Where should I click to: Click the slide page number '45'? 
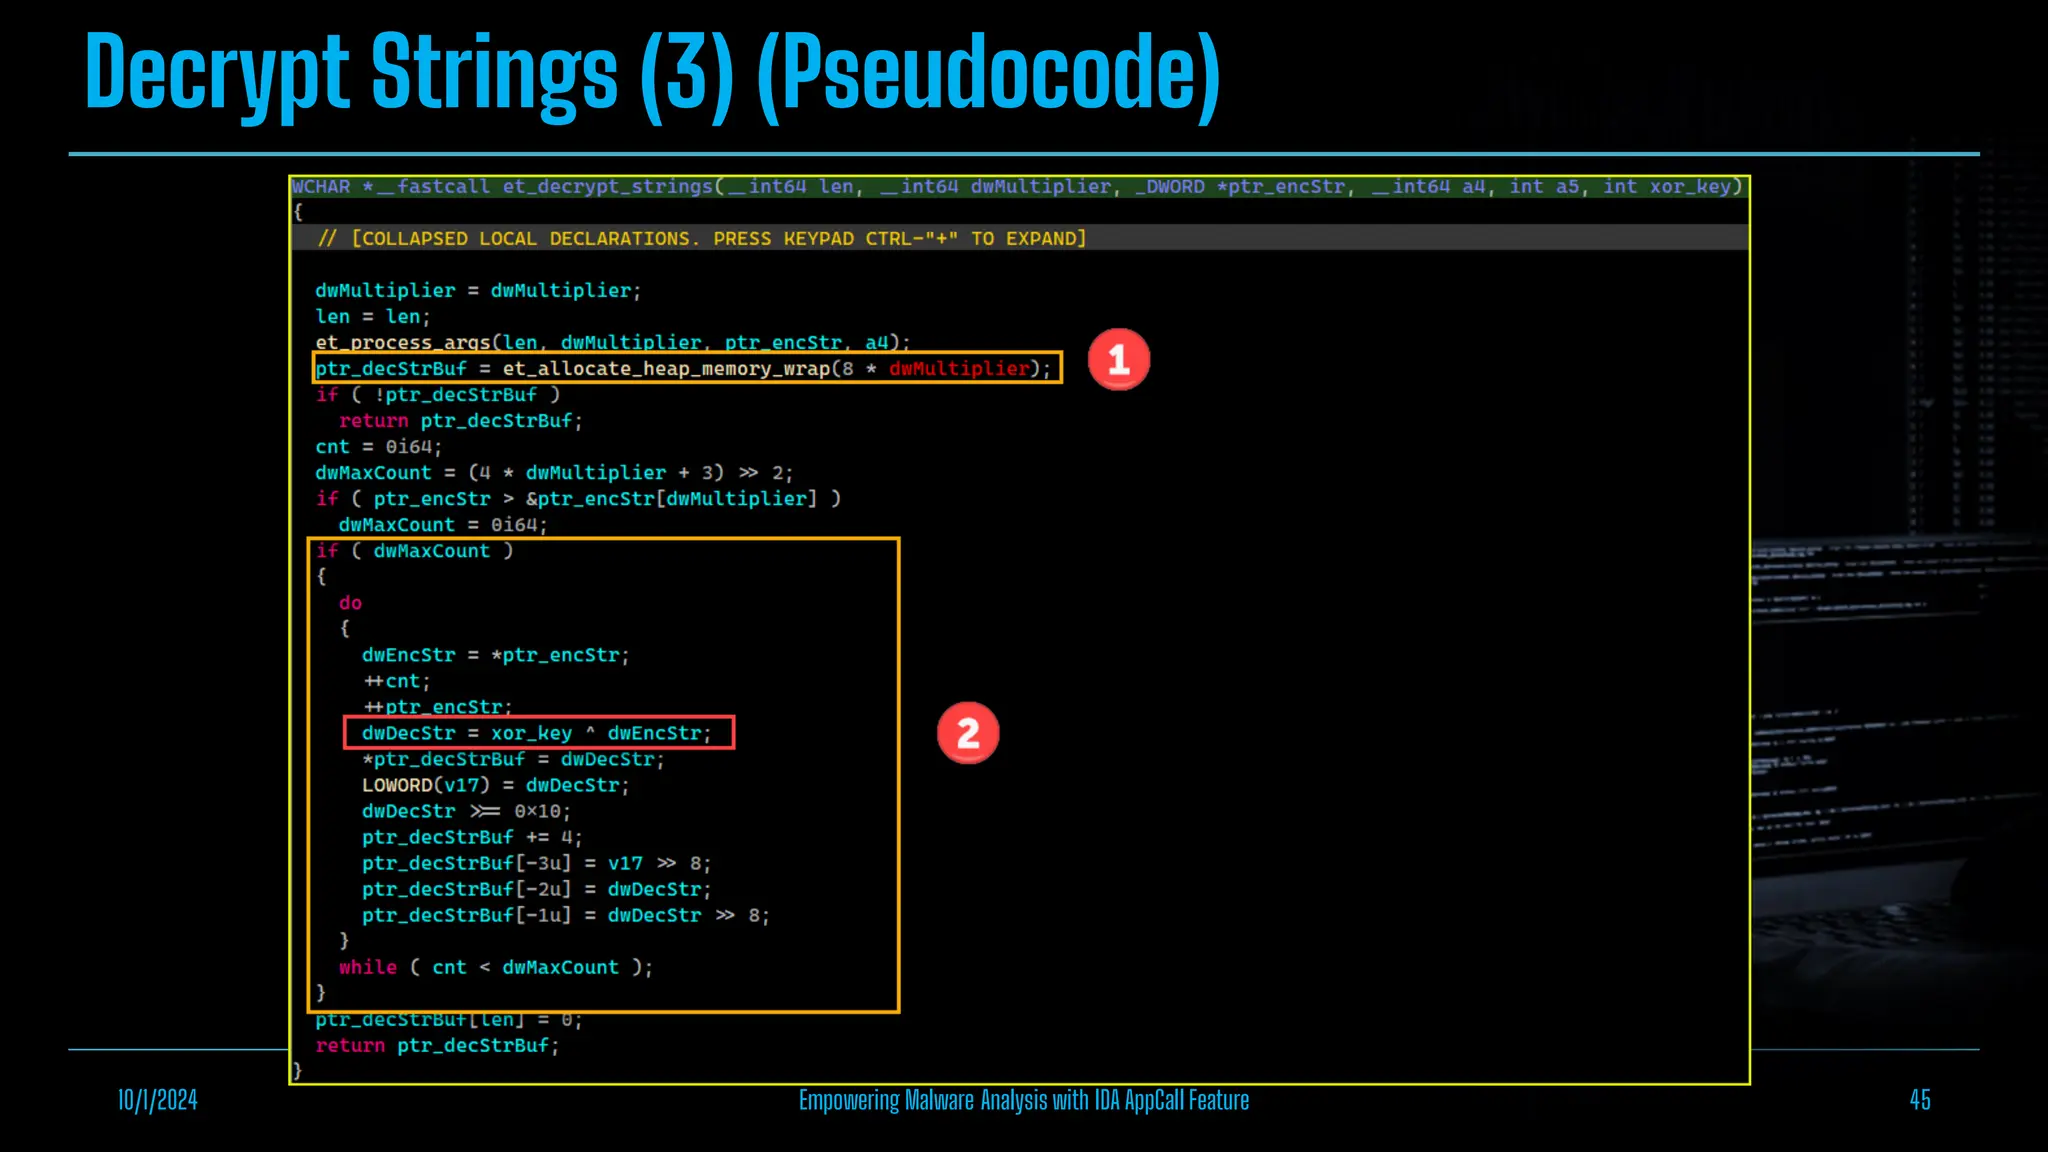tap(1920, 1100)
